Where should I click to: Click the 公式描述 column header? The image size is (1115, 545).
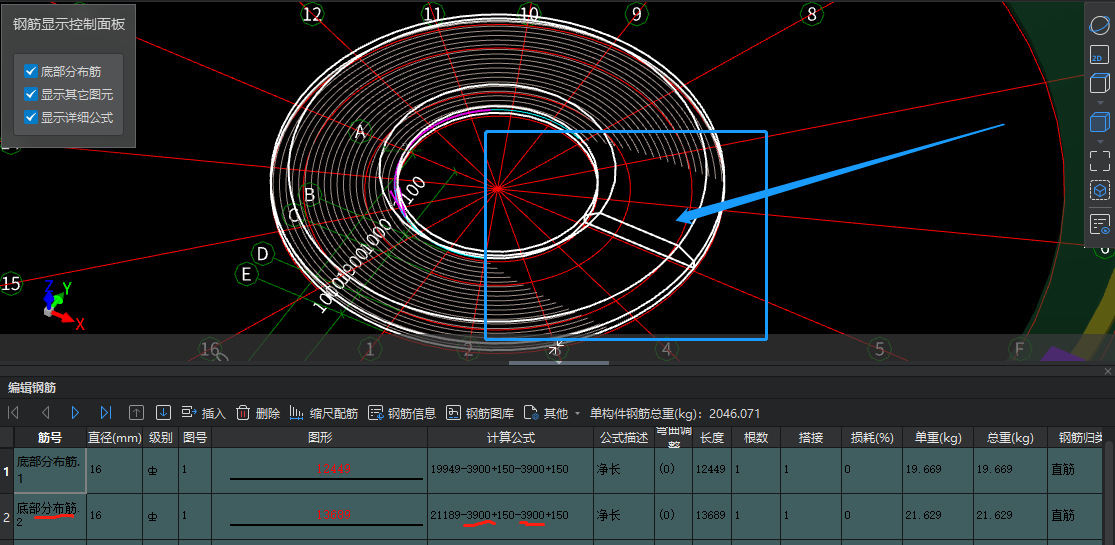pos(624,438)
